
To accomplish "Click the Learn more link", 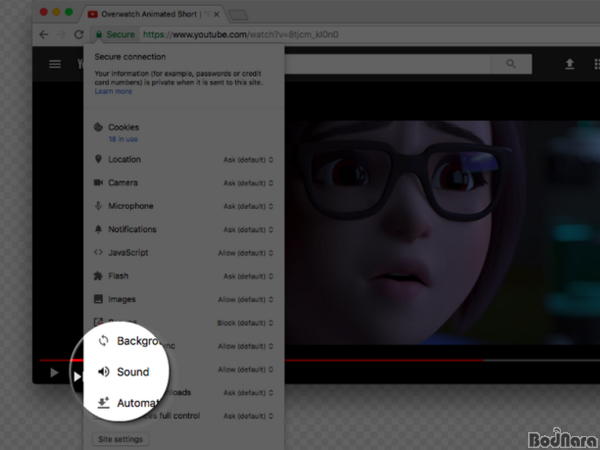I will pos(113,91).
